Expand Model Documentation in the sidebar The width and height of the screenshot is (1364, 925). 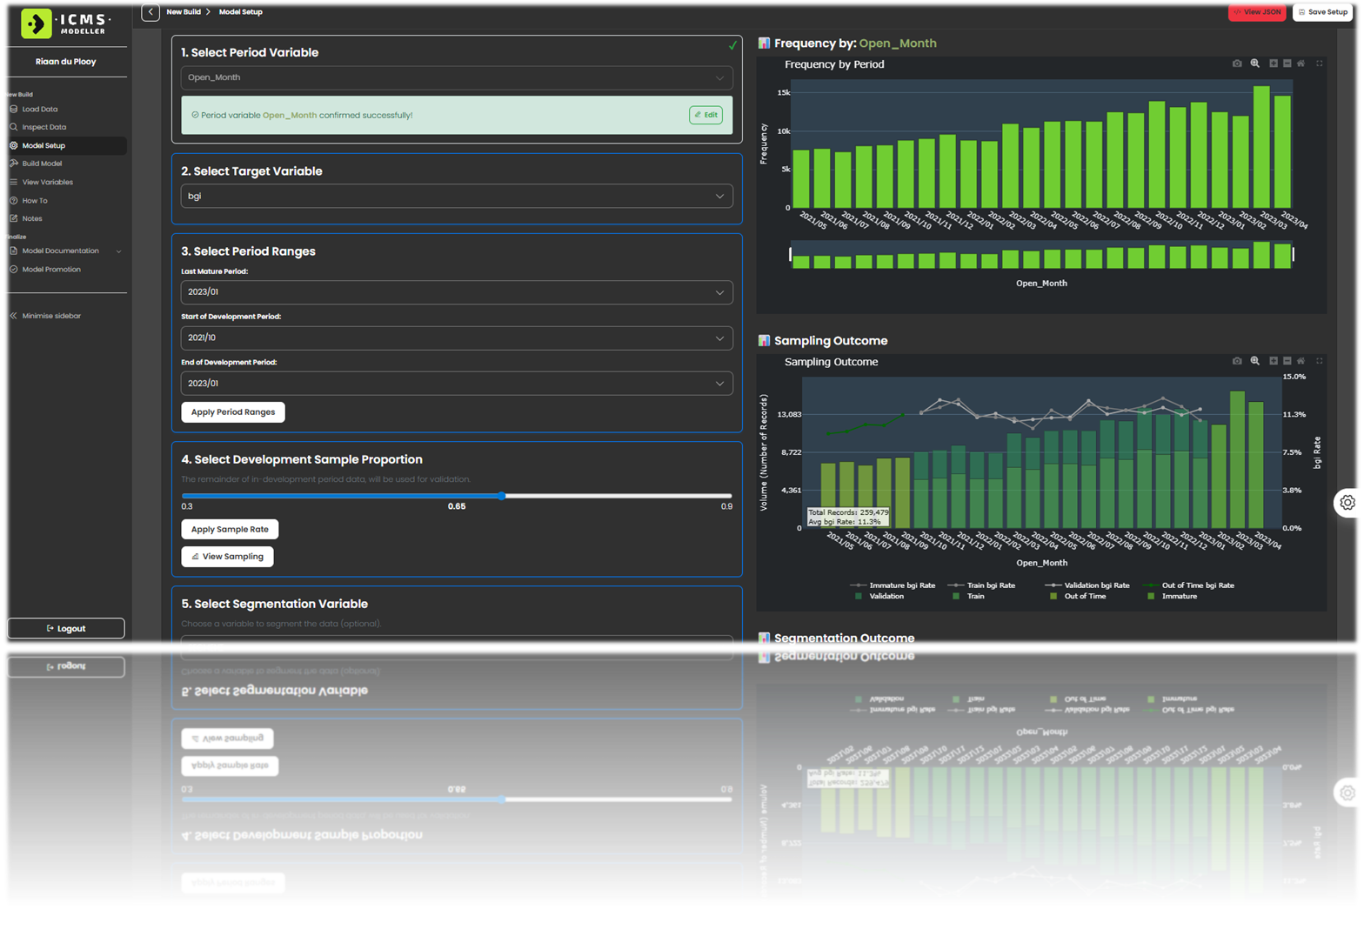(x=118, y=251)
